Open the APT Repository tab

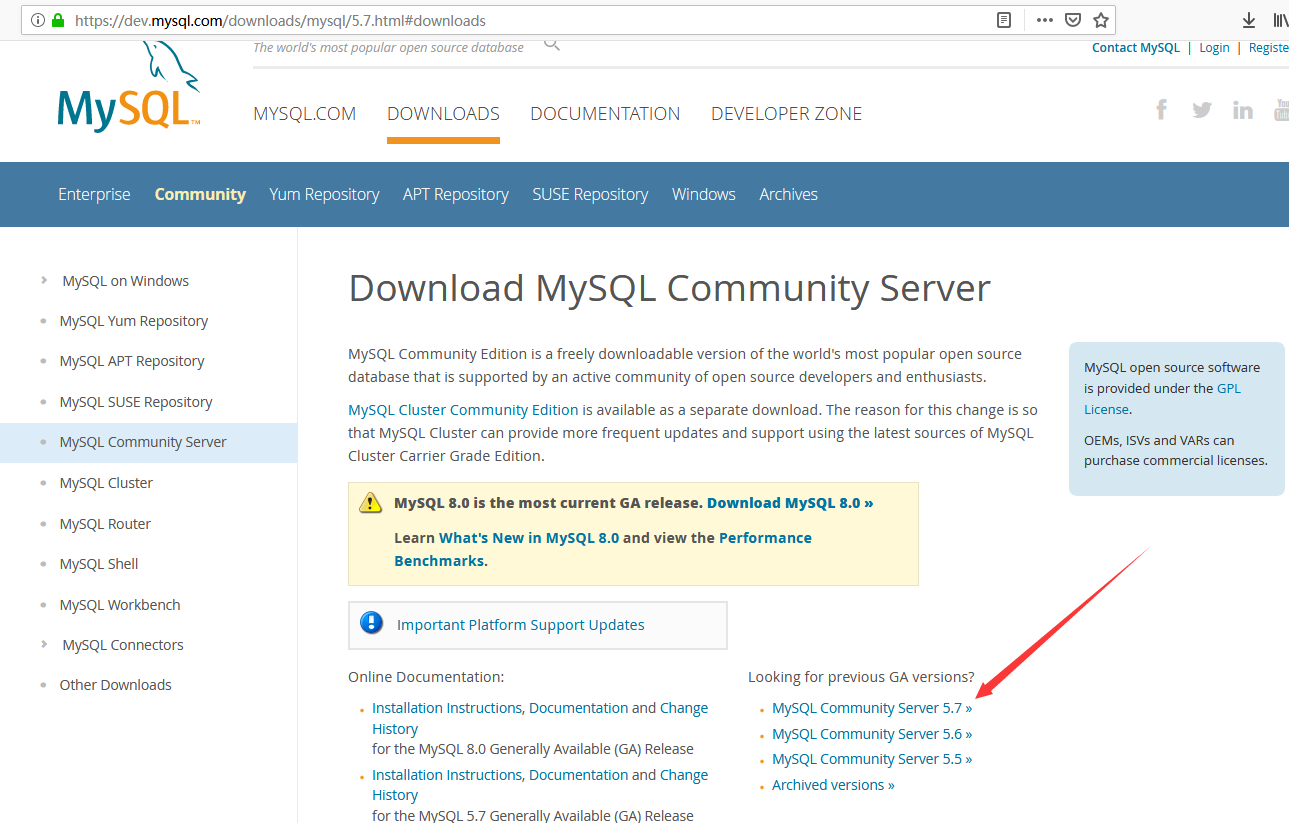coord(456,194)
